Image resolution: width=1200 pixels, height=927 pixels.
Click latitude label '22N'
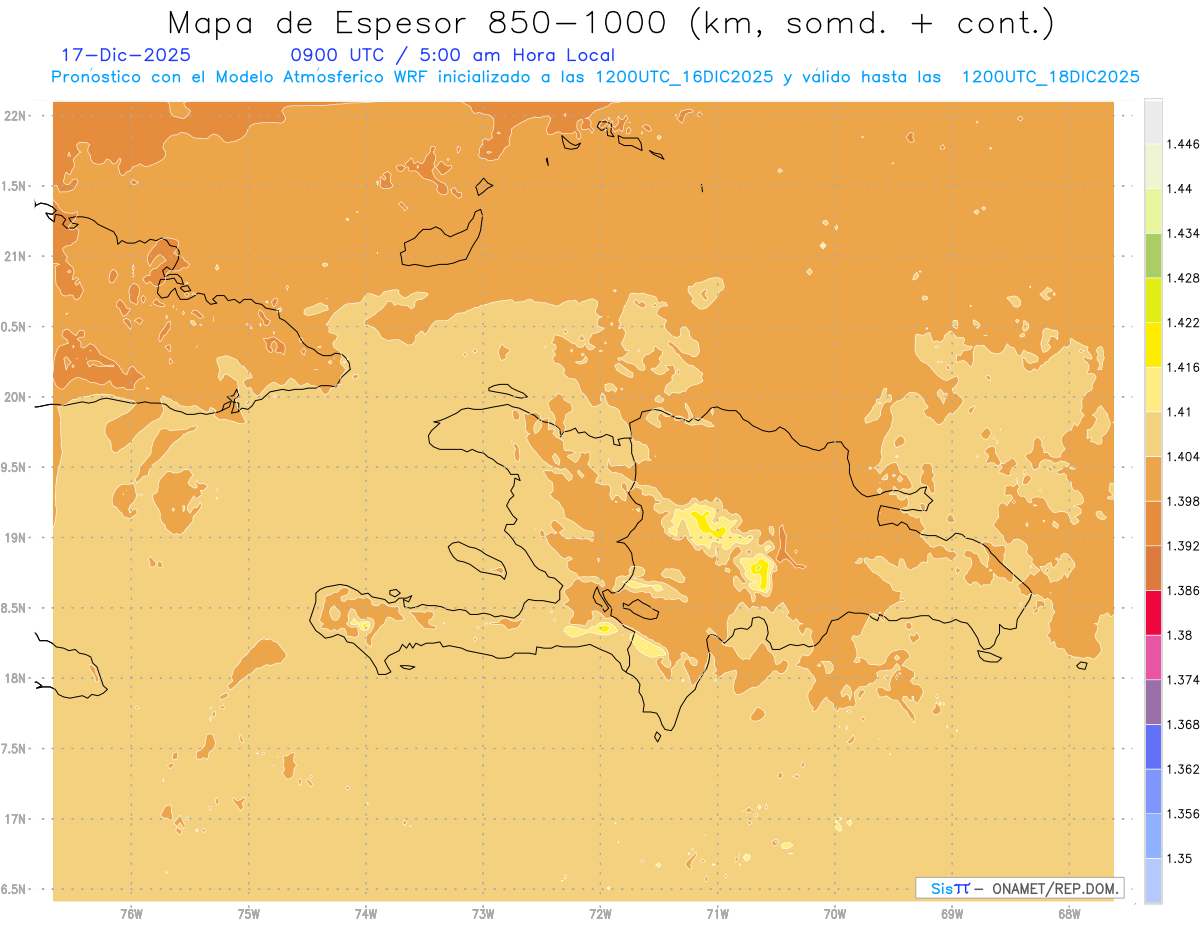pyautogui.click(x=17, y=116)
